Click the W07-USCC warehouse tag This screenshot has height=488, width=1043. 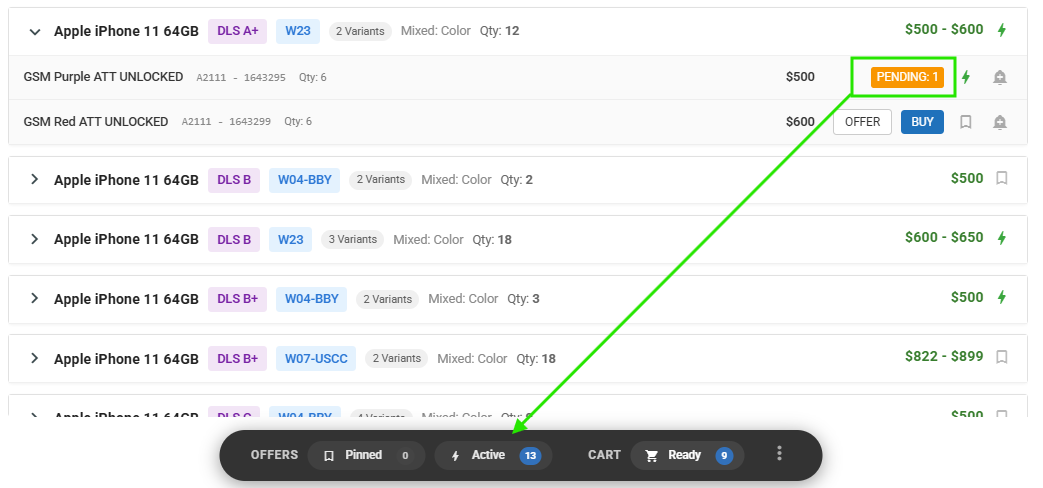point(316,358)
